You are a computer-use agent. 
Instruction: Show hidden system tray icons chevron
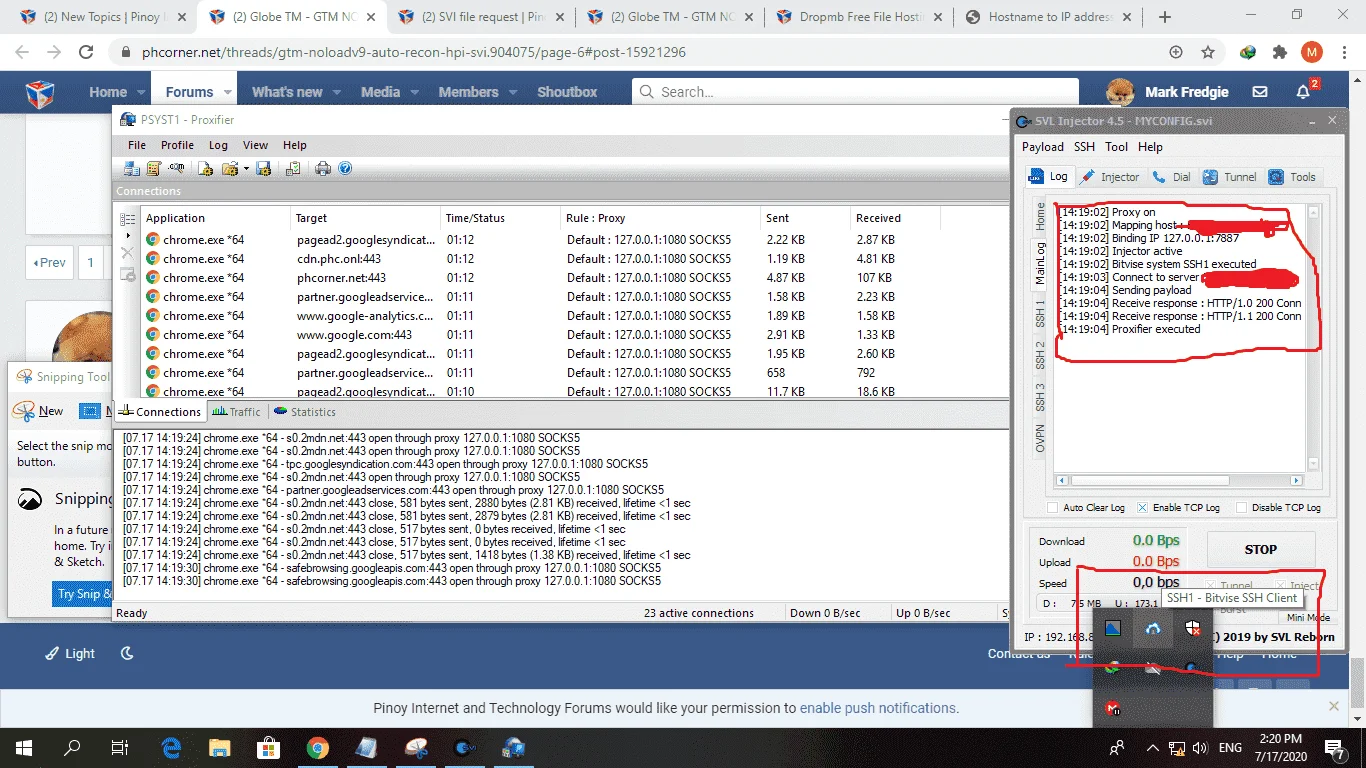point(1153,747)
